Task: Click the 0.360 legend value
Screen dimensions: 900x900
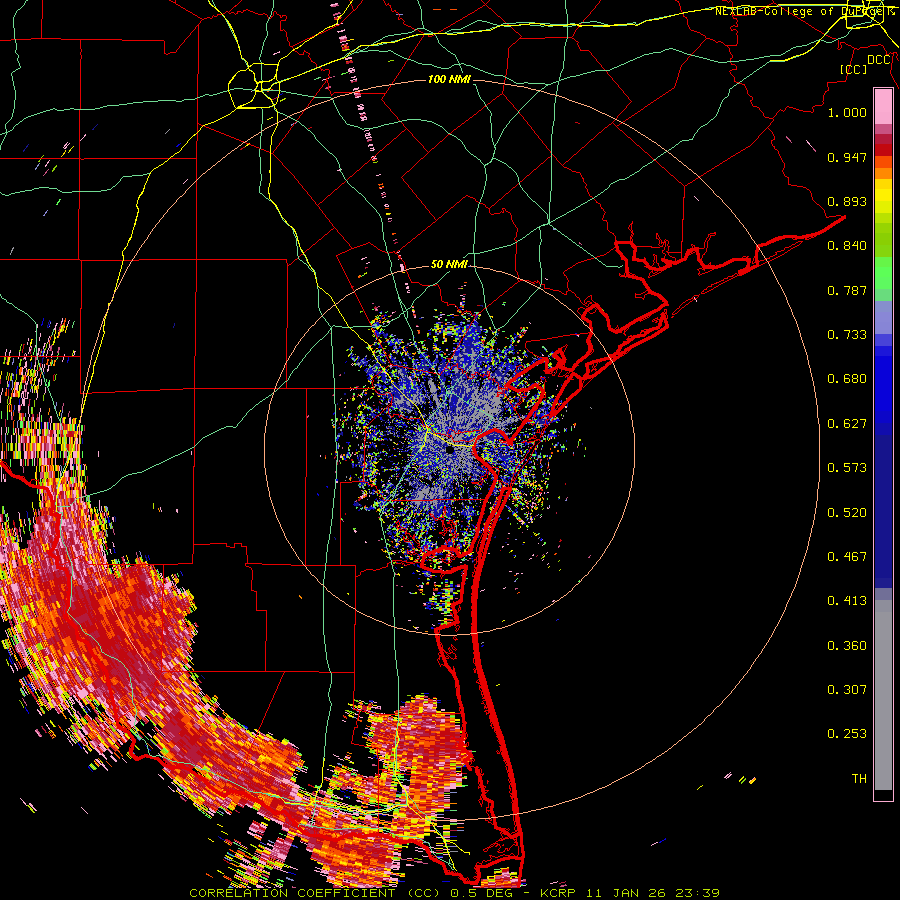Action: pyautogui.click(x=847, y=646)
